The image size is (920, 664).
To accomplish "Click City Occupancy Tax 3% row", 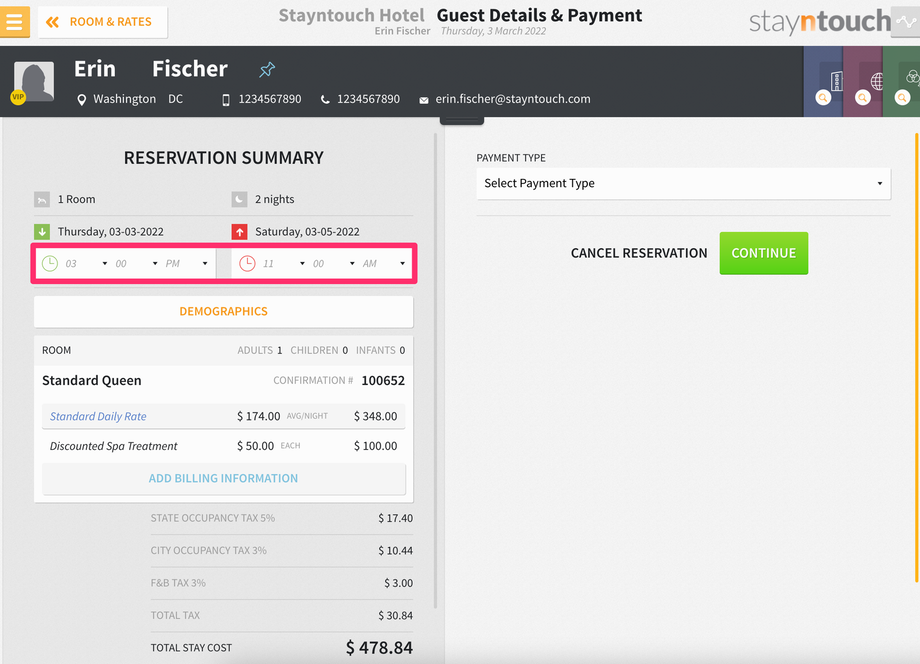I will pyautogui.click(x=282, y=551).
